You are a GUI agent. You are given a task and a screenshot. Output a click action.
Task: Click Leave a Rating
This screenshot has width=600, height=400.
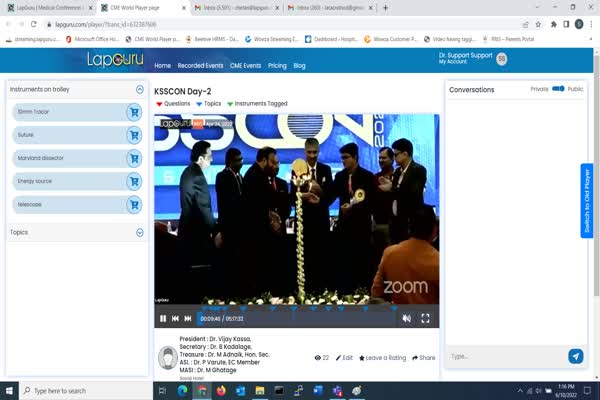[x=382, y=358]
